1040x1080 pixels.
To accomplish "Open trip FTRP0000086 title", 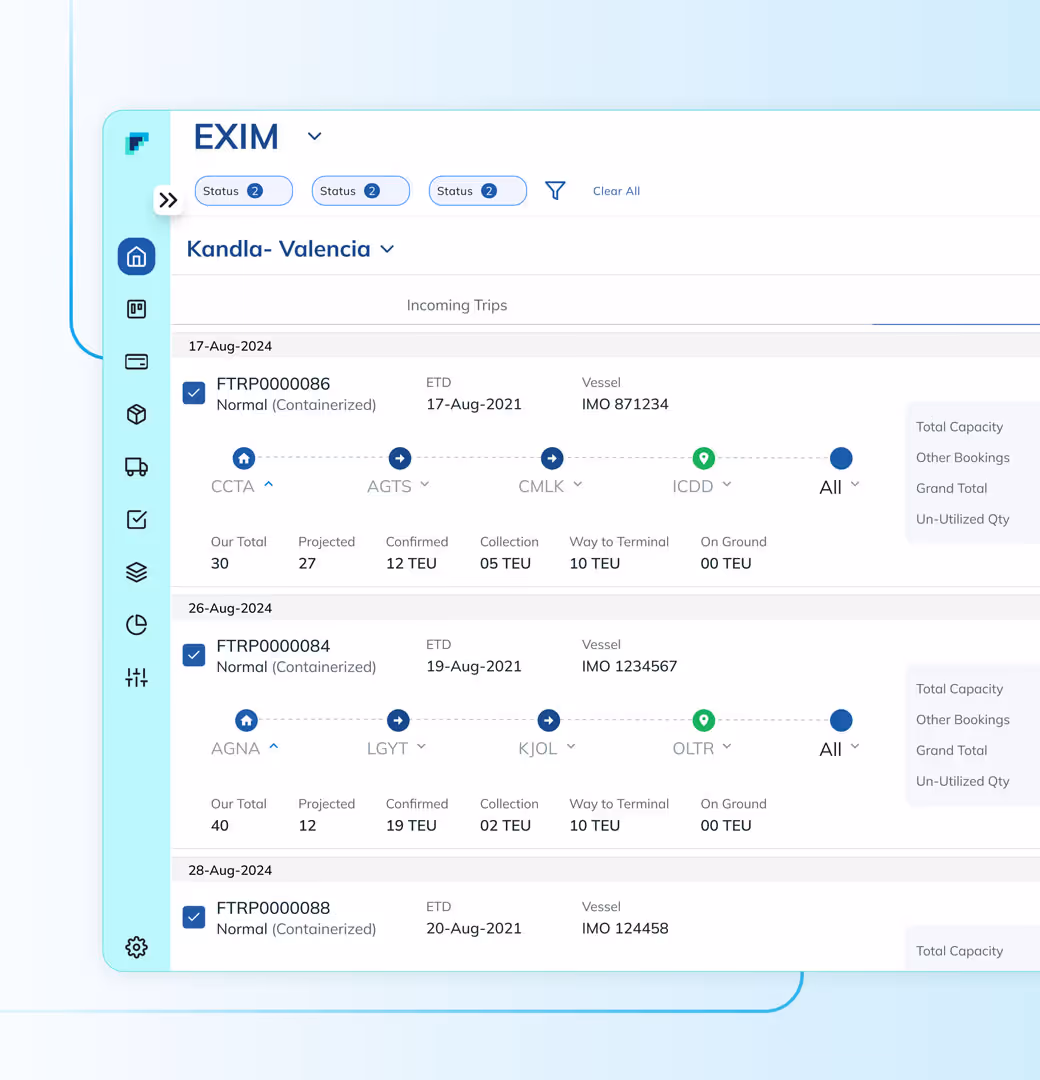I will point(273,384).
